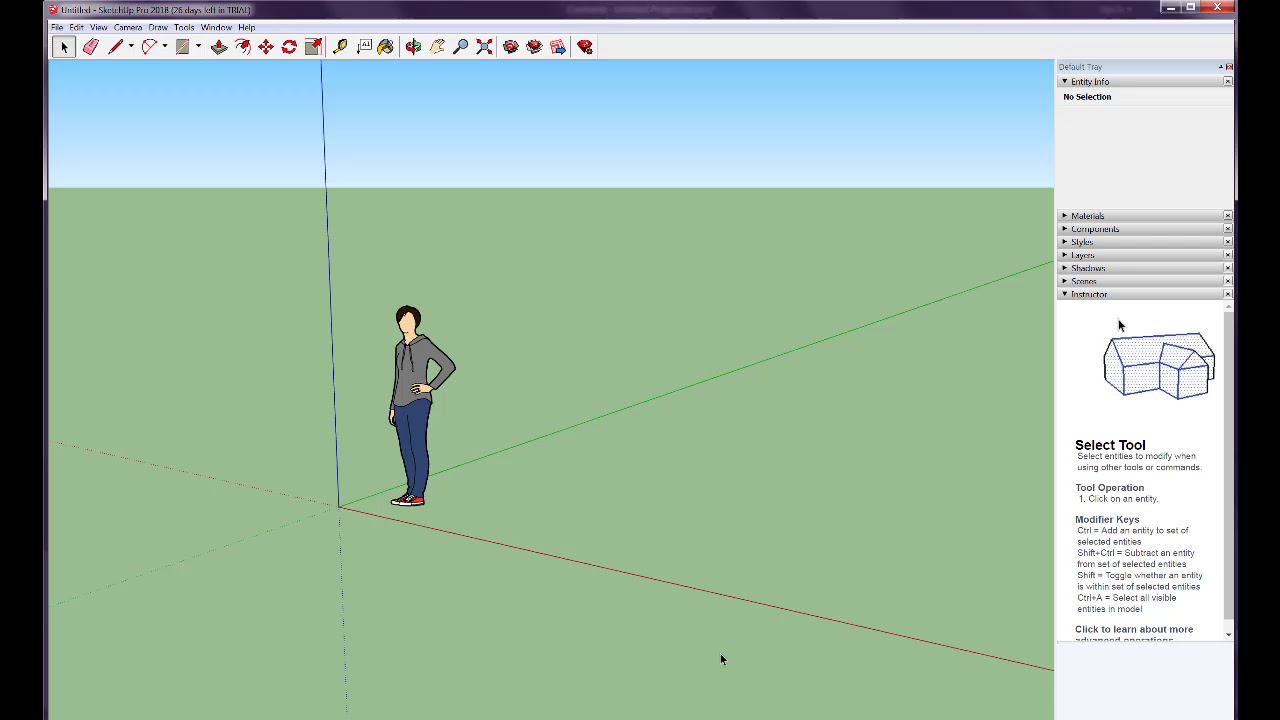Open the Tools menu

[184, 27]
